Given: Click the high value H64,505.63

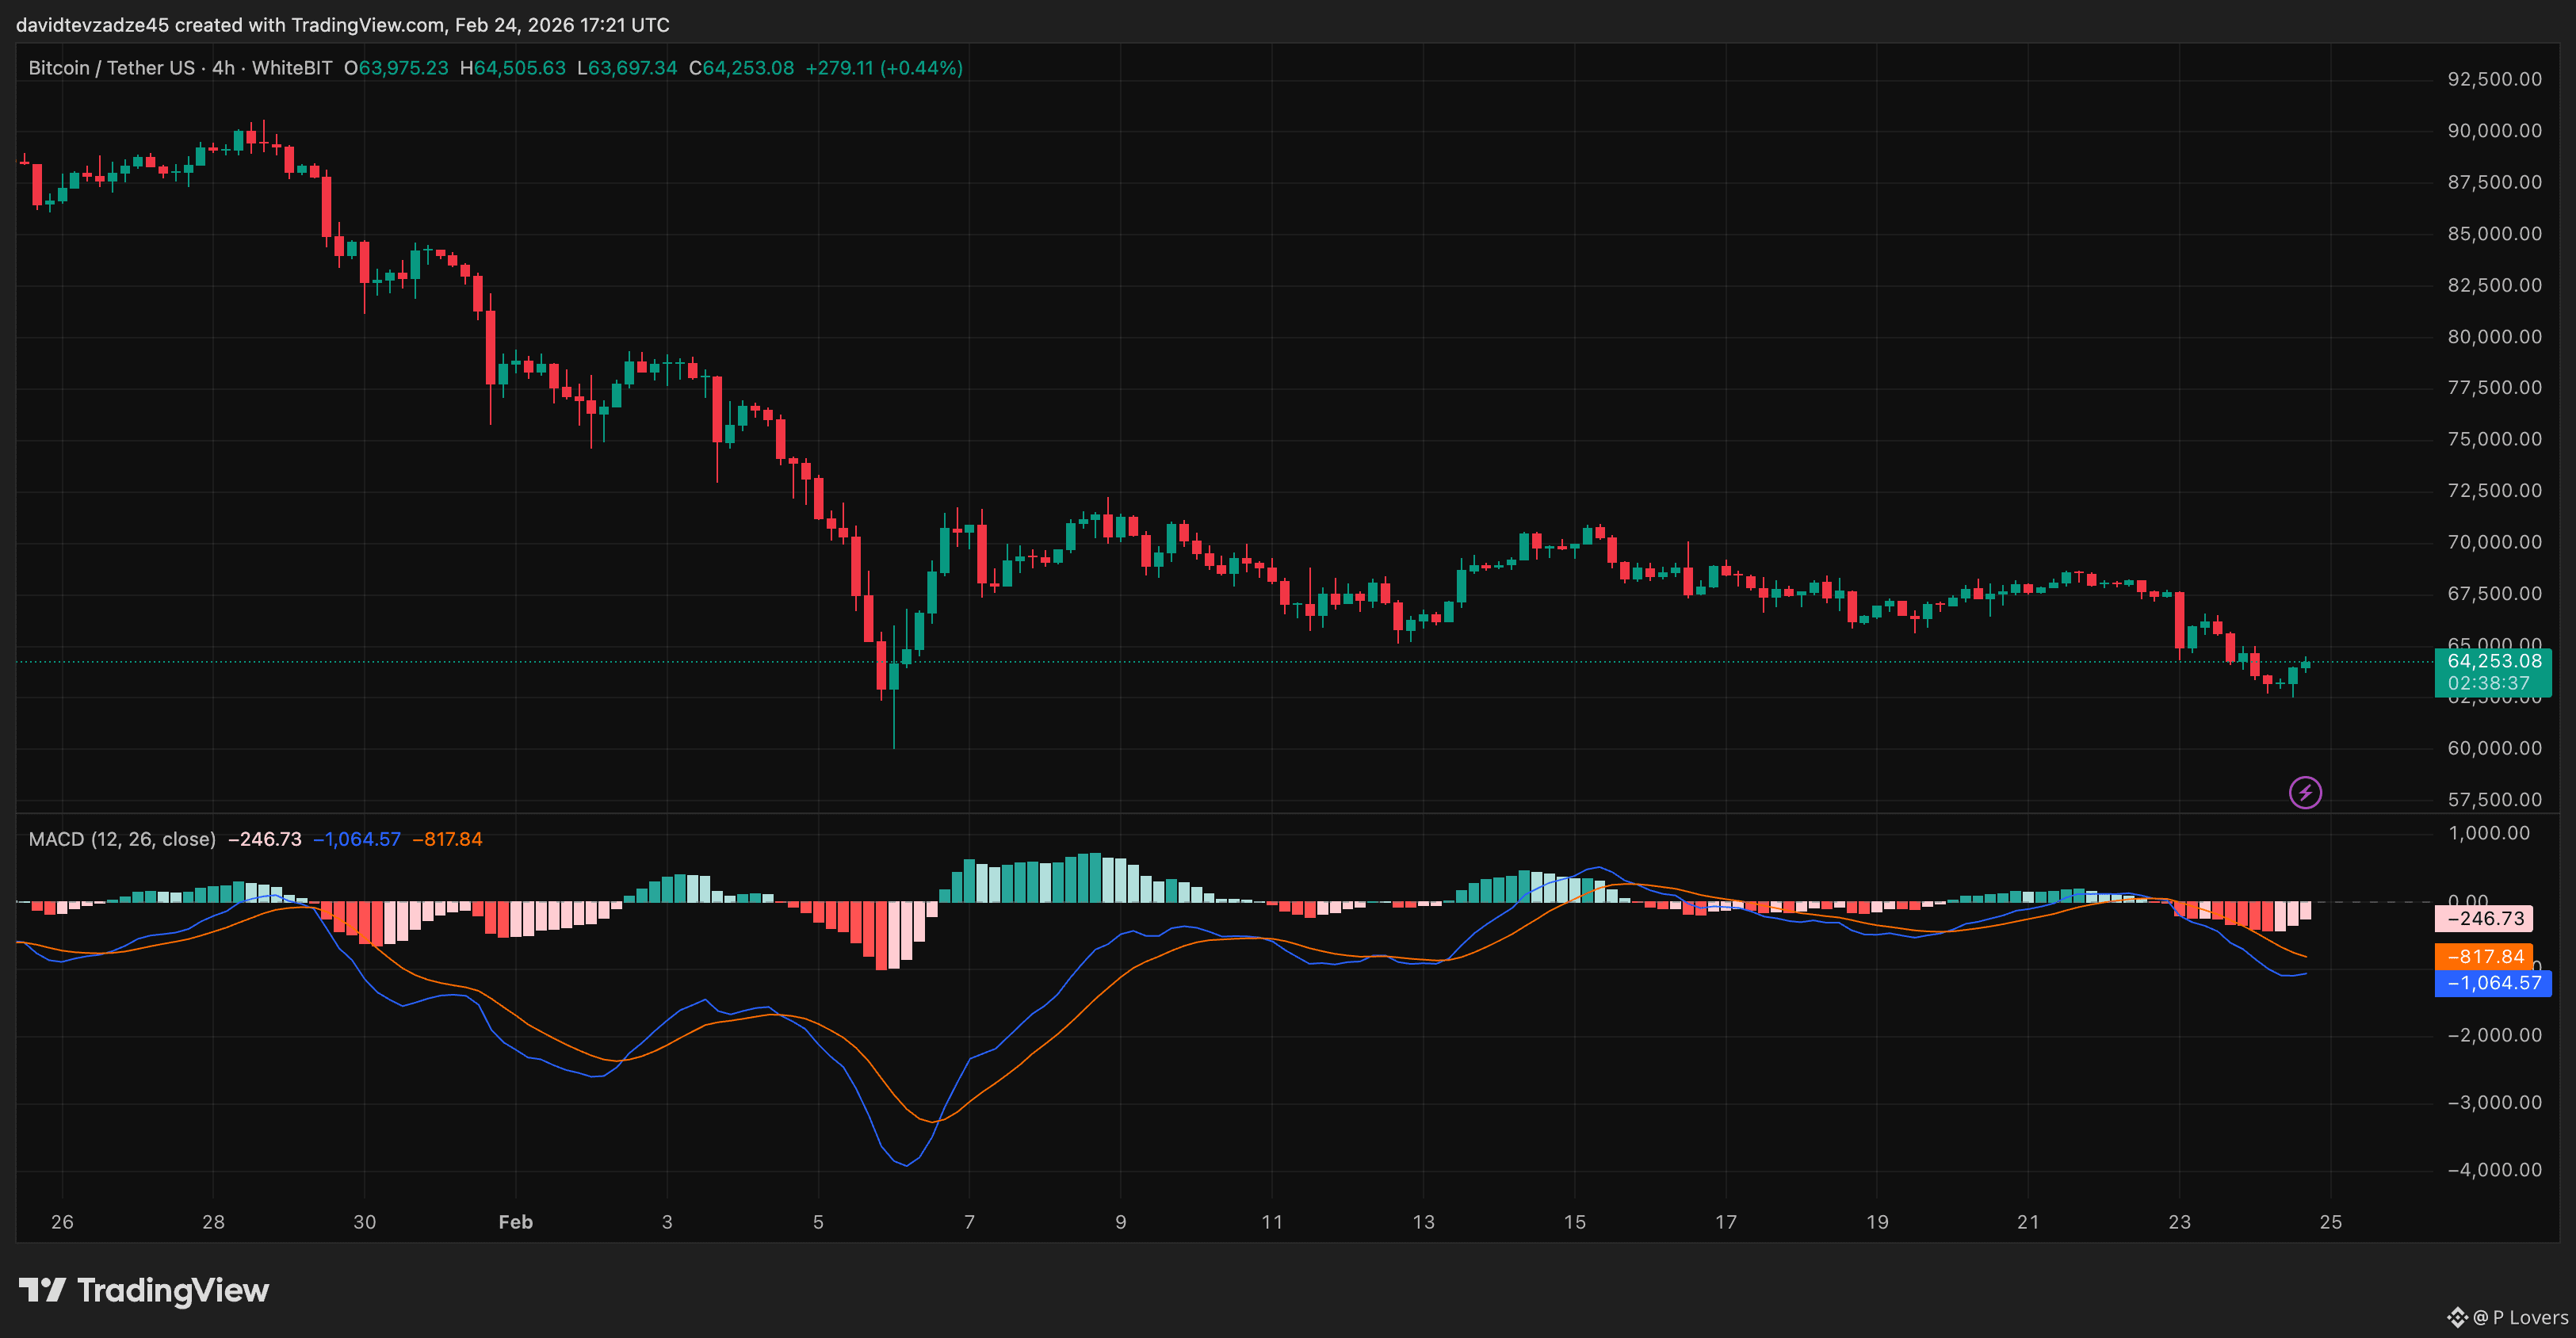Looking at the screenshot, I should (513, 68).
